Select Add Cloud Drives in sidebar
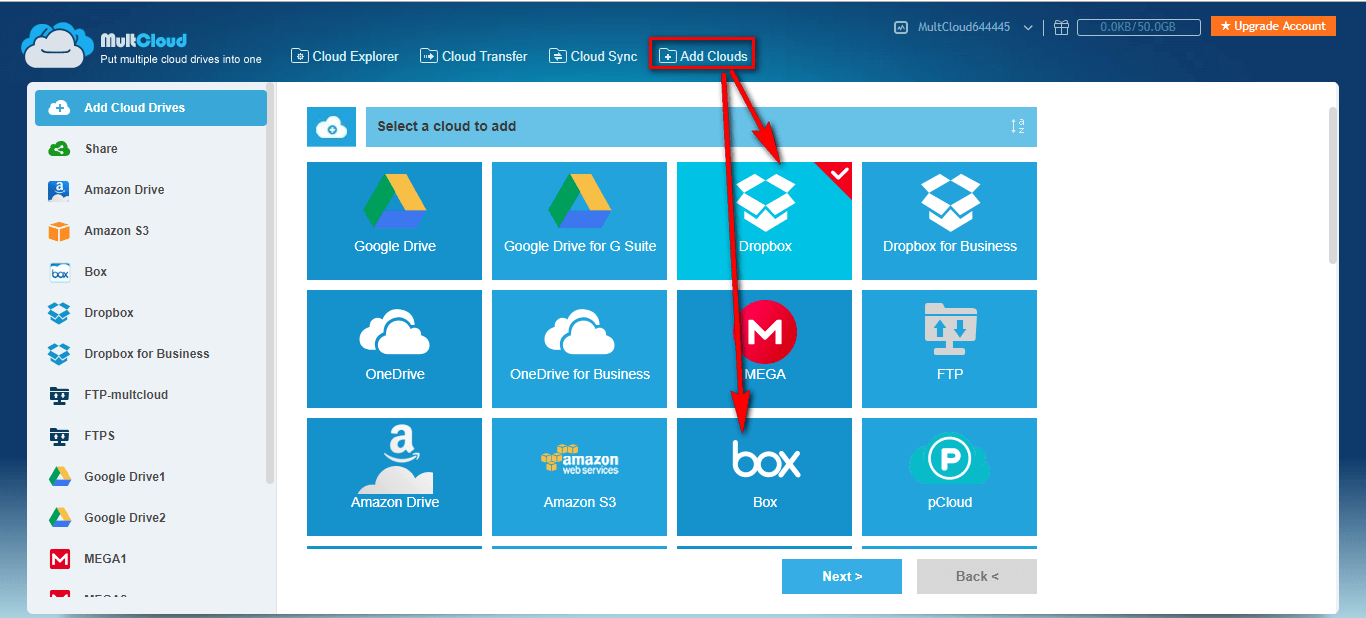1366x618 pixels. pyautogui.click(x=151, y=108)
